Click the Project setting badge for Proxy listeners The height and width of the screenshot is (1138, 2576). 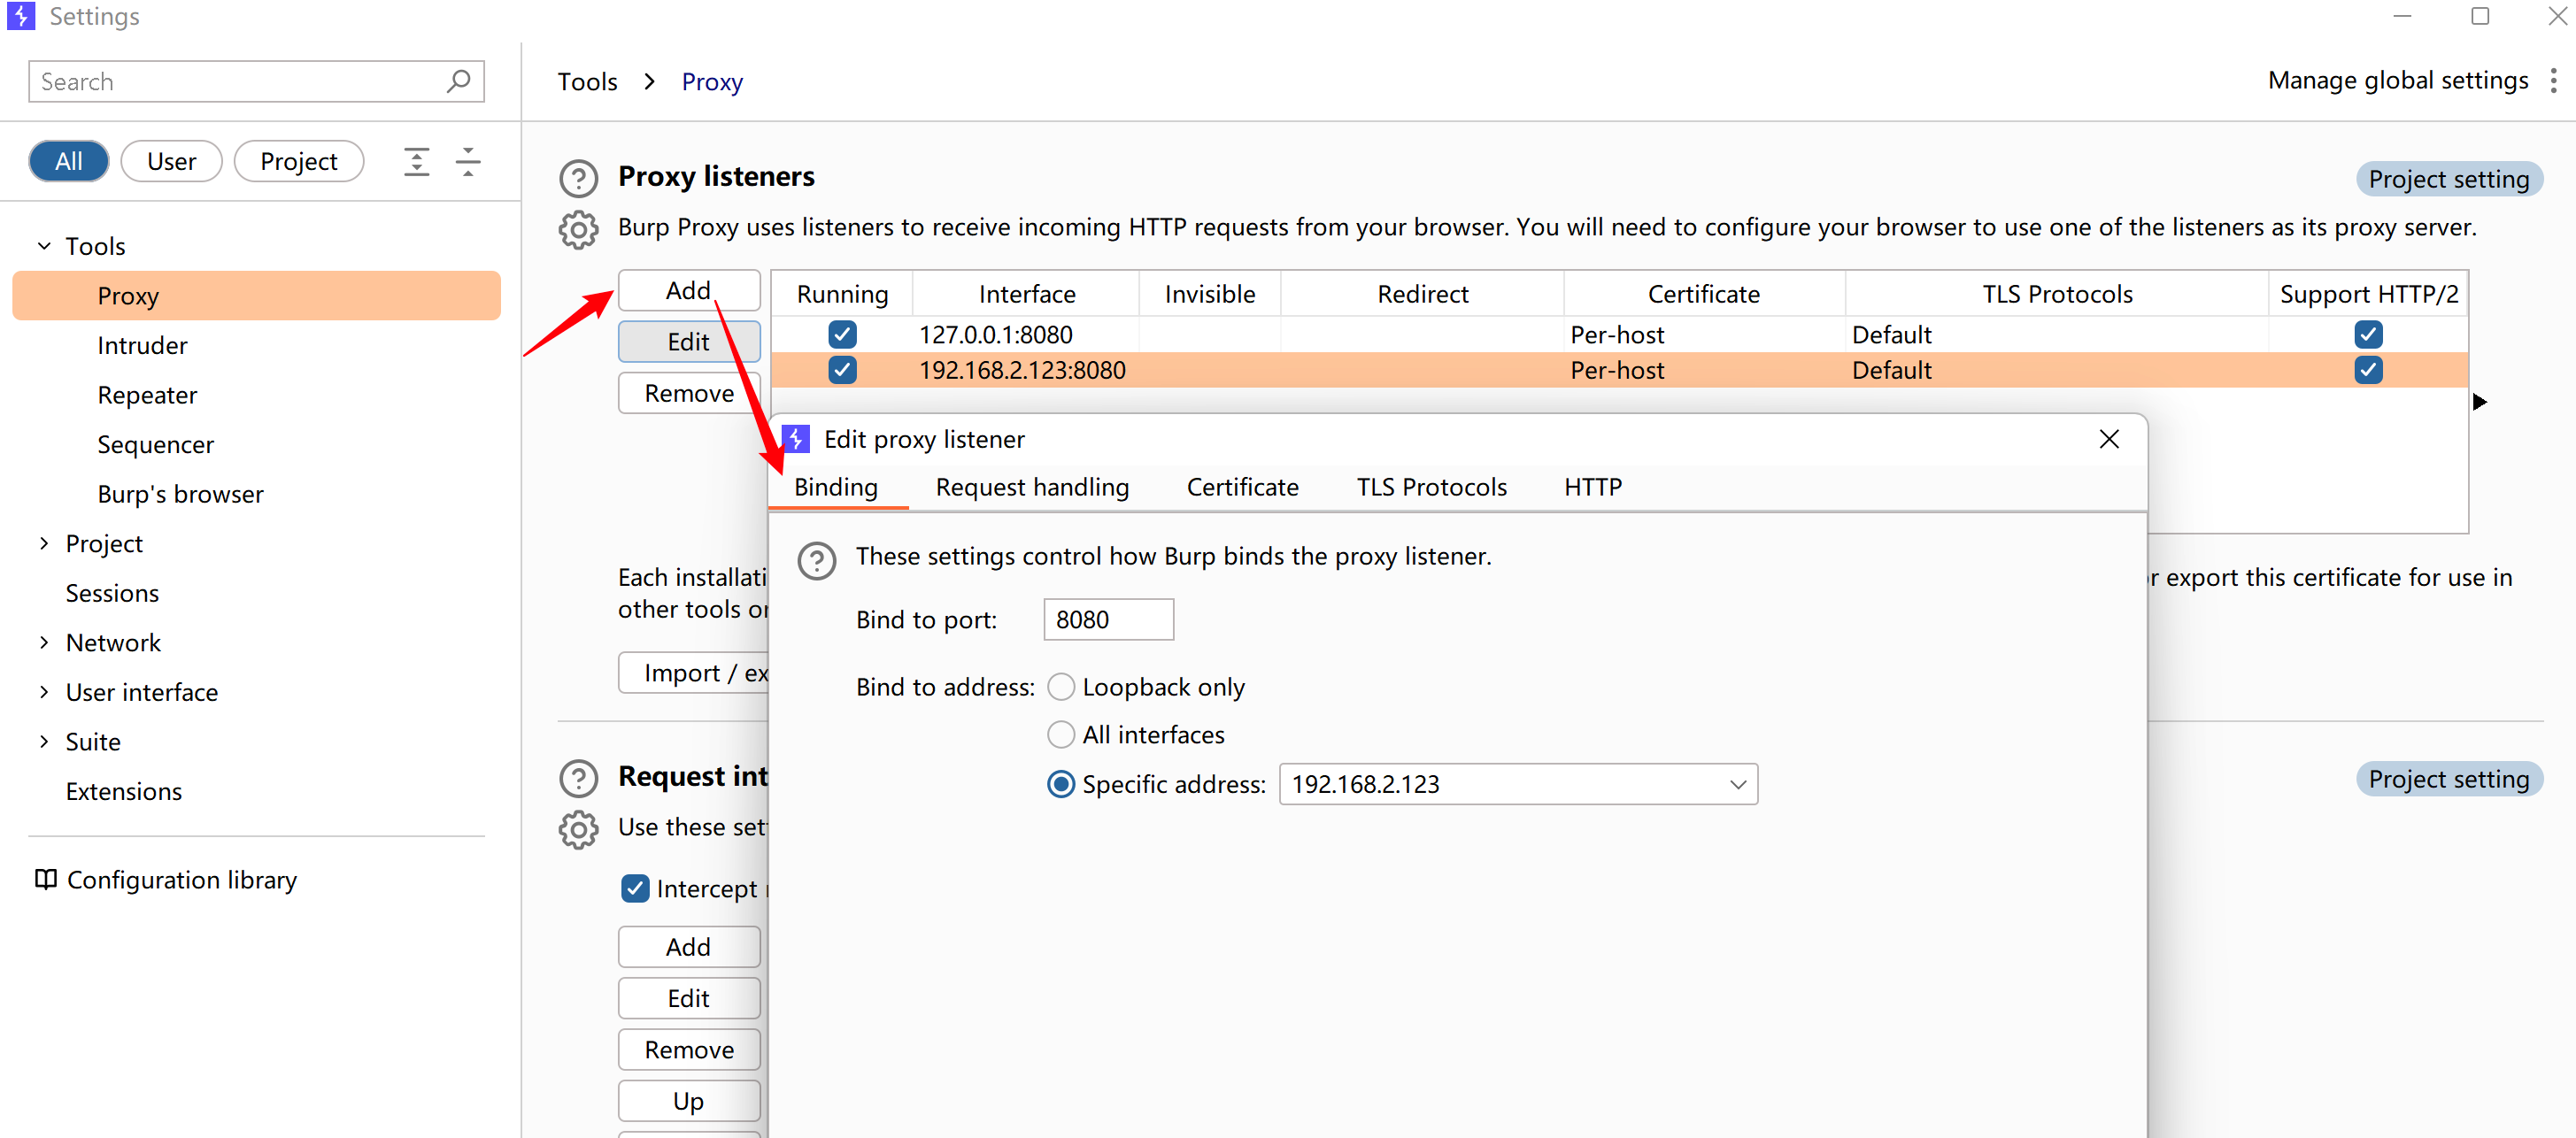[2448, 179]
